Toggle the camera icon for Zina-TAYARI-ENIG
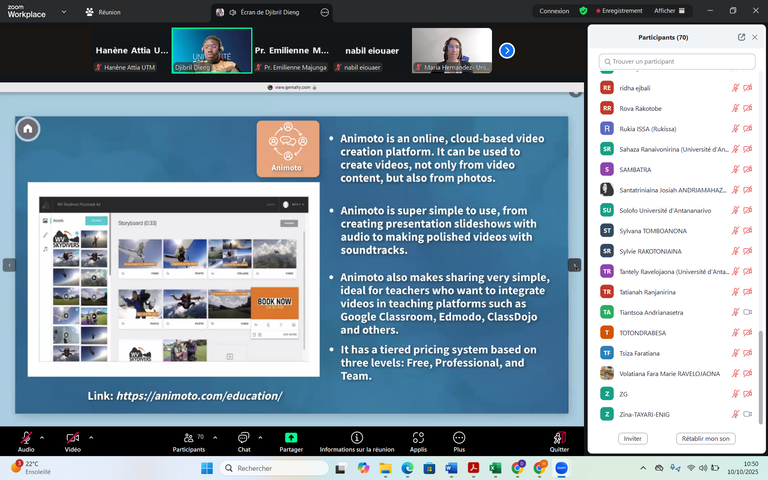This screenshot has height=480, width=768. [x=747, y=414]
